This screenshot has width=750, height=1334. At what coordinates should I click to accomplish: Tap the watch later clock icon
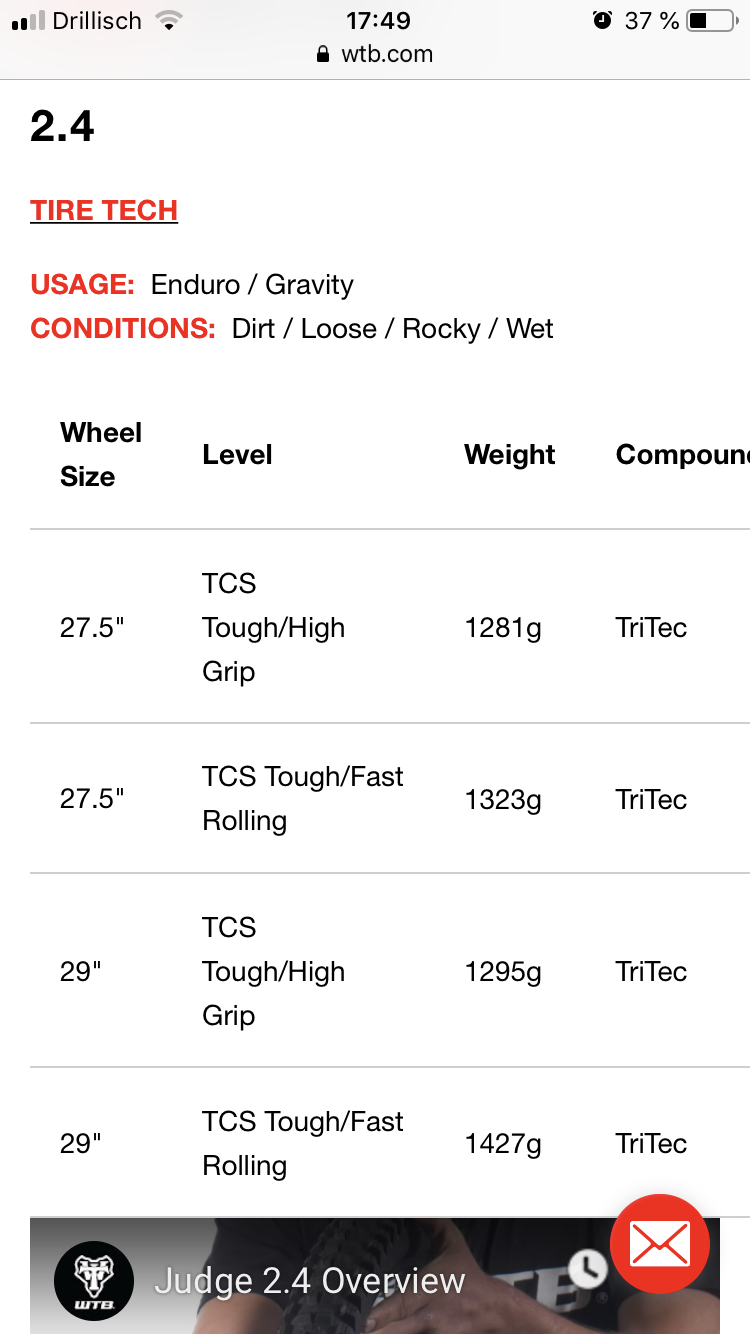[x=588, y=1268]
